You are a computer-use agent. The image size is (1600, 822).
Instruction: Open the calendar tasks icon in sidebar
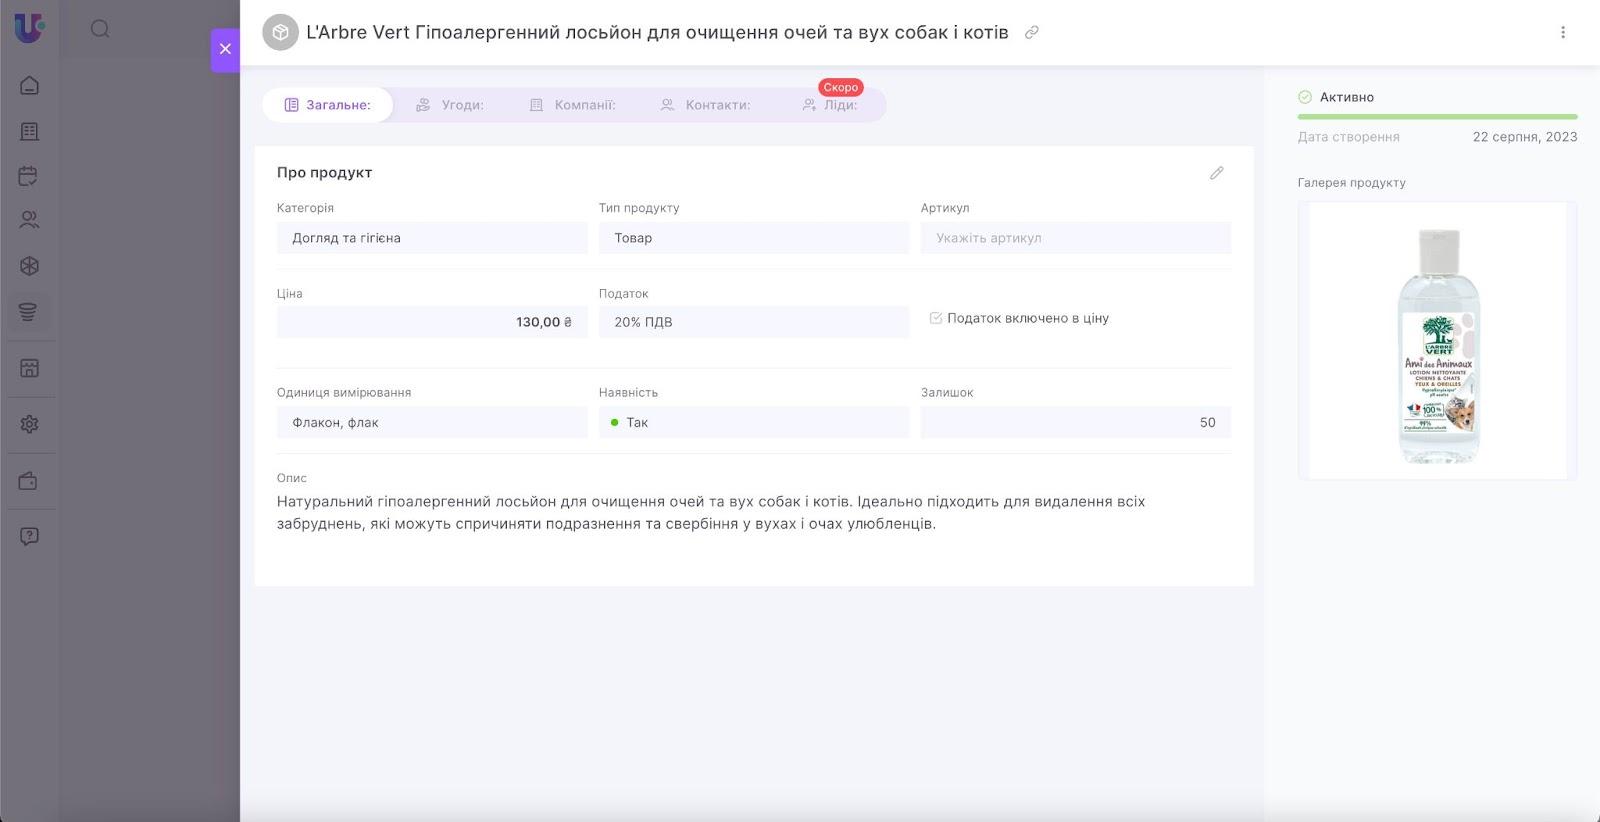pyautogui.click(x=29, y=176)
